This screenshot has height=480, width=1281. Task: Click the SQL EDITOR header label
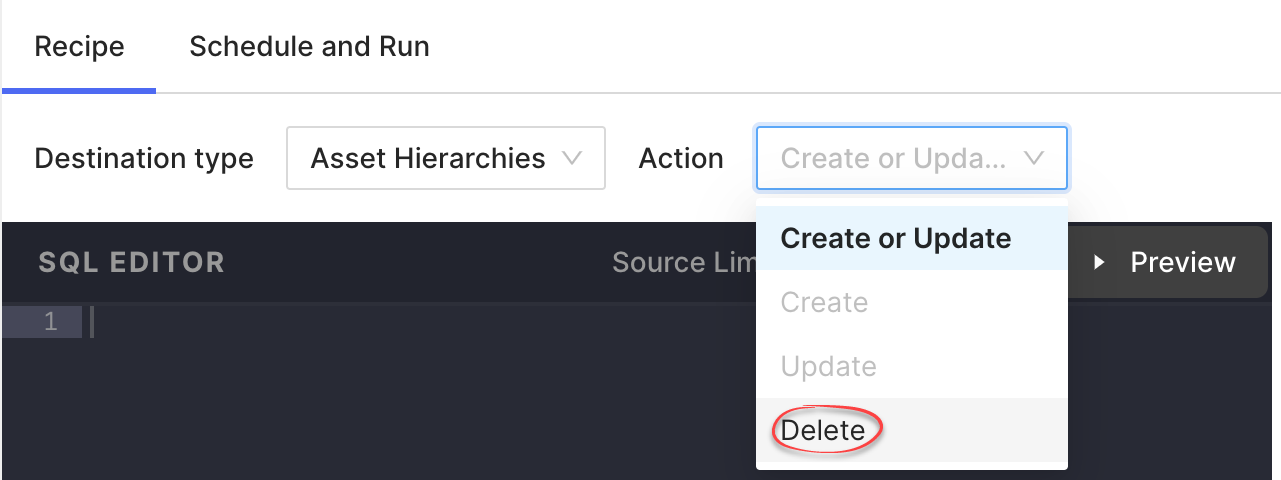tap(131, 262)
